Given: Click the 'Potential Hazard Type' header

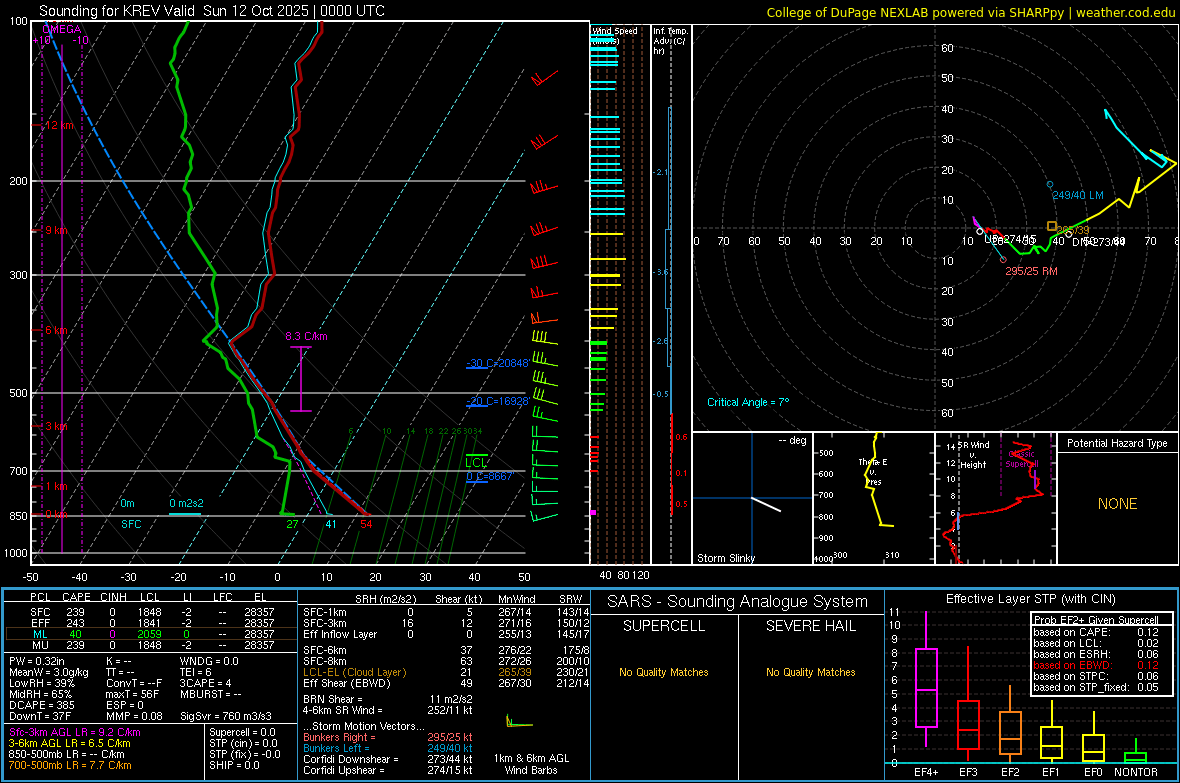Looking at the screenshot, I should coord(1117,443).
